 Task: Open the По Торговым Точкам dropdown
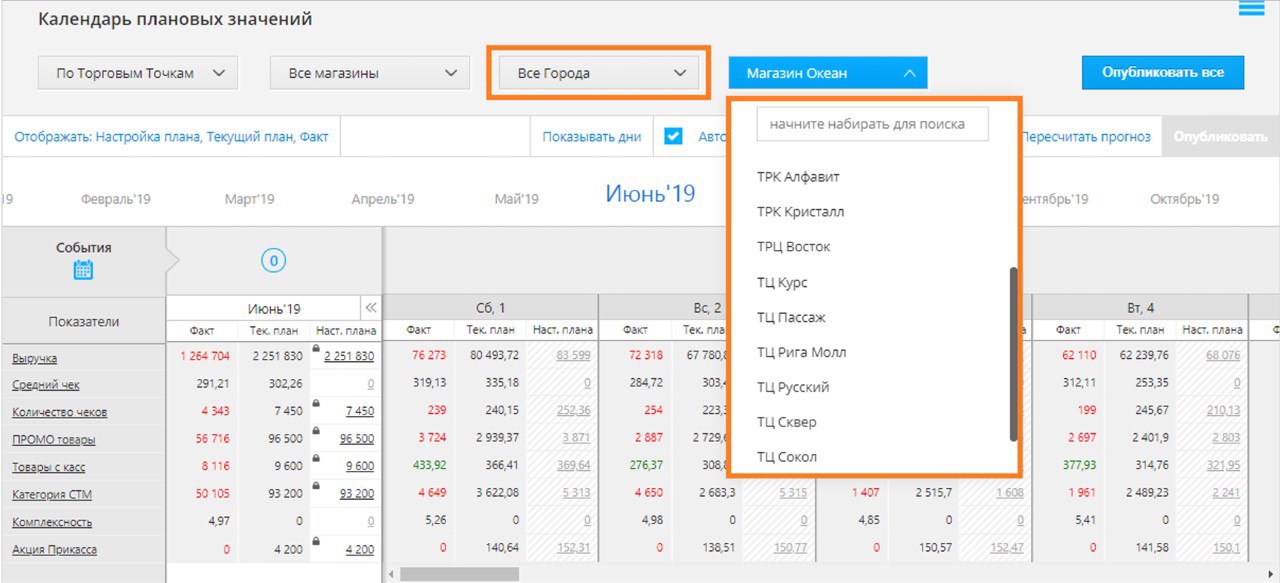click(138, 73)
